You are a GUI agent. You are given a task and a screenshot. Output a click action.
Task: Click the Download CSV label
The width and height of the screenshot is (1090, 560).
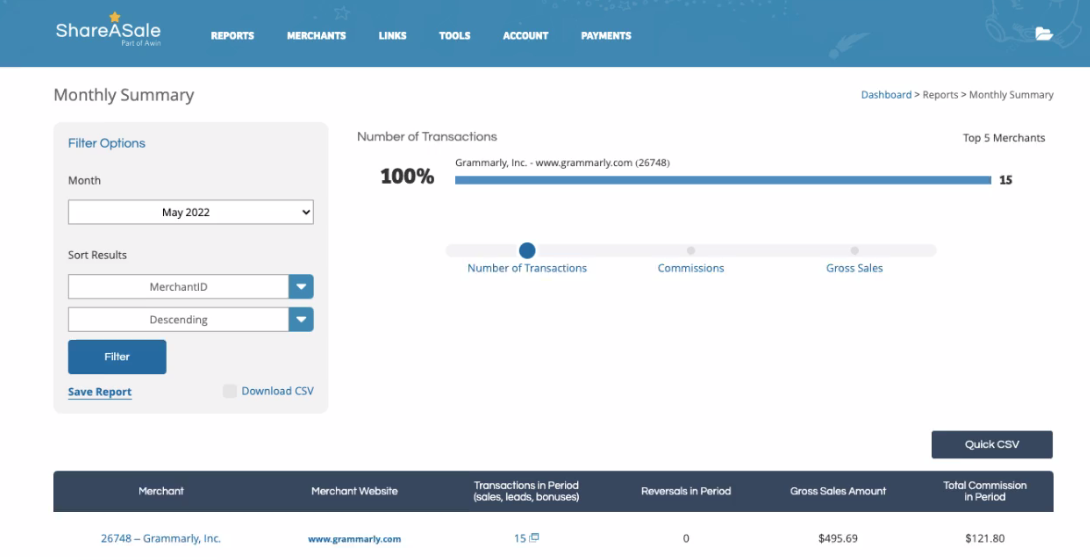pyautogui.click(x=277, y=391)
